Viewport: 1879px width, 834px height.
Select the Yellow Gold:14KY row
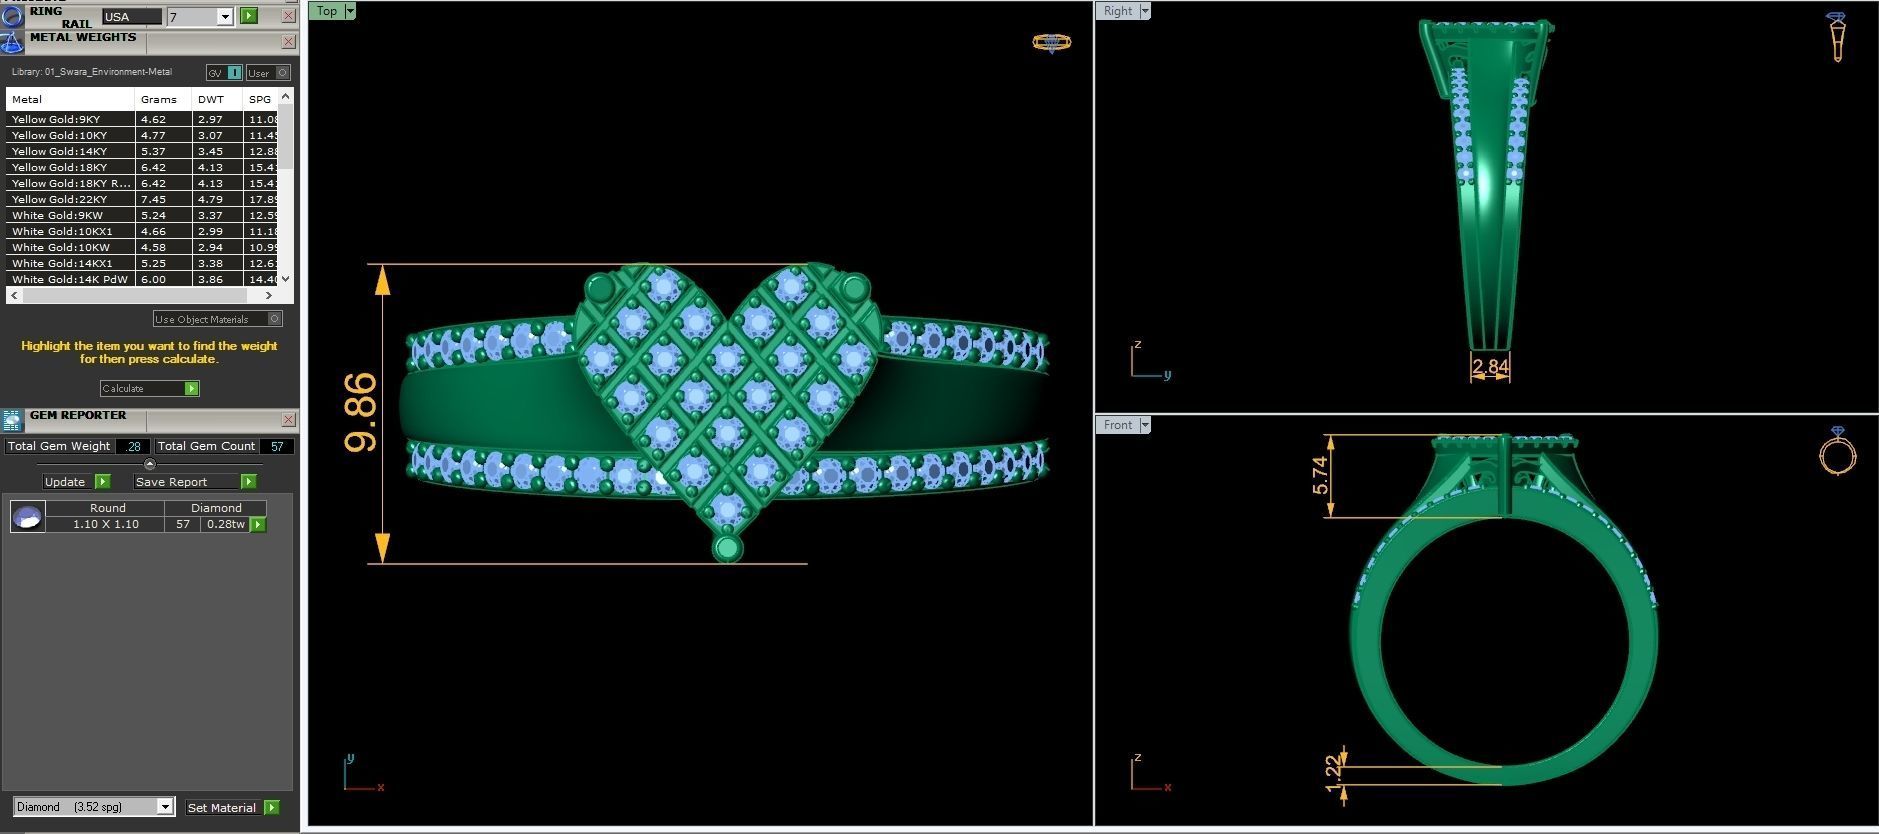(x=142, y=151)
